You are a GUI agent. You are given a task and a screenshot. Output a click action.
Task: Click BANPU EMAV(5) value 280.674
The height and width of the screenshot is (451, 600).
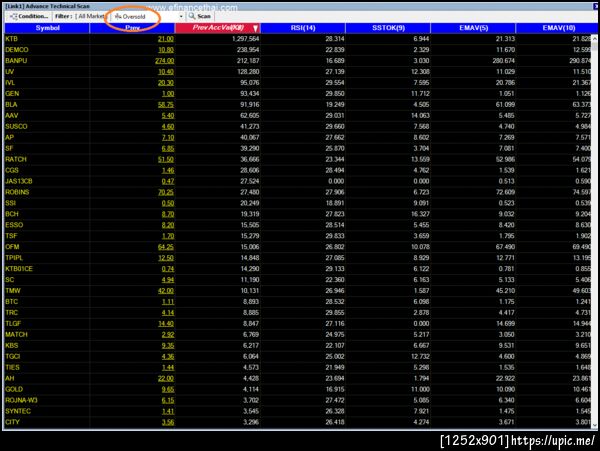pyautogui.click(x=504, y=61)
